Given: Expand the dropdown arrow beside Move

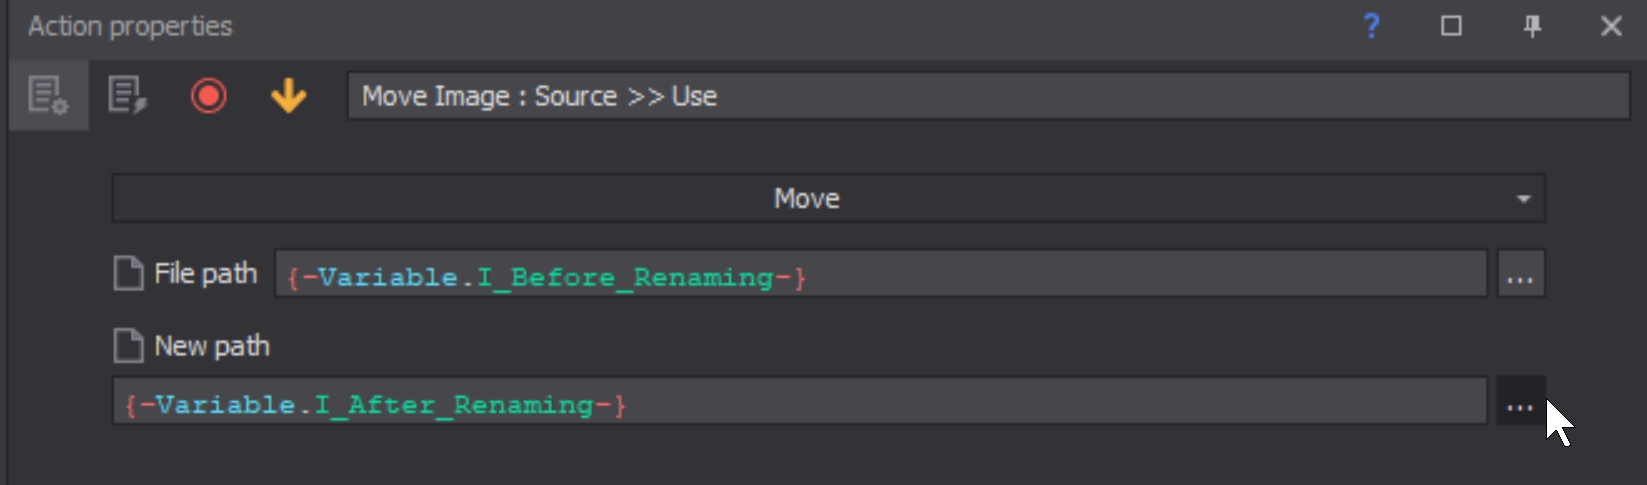Looking at the screenshot, I should [1523, 199].
